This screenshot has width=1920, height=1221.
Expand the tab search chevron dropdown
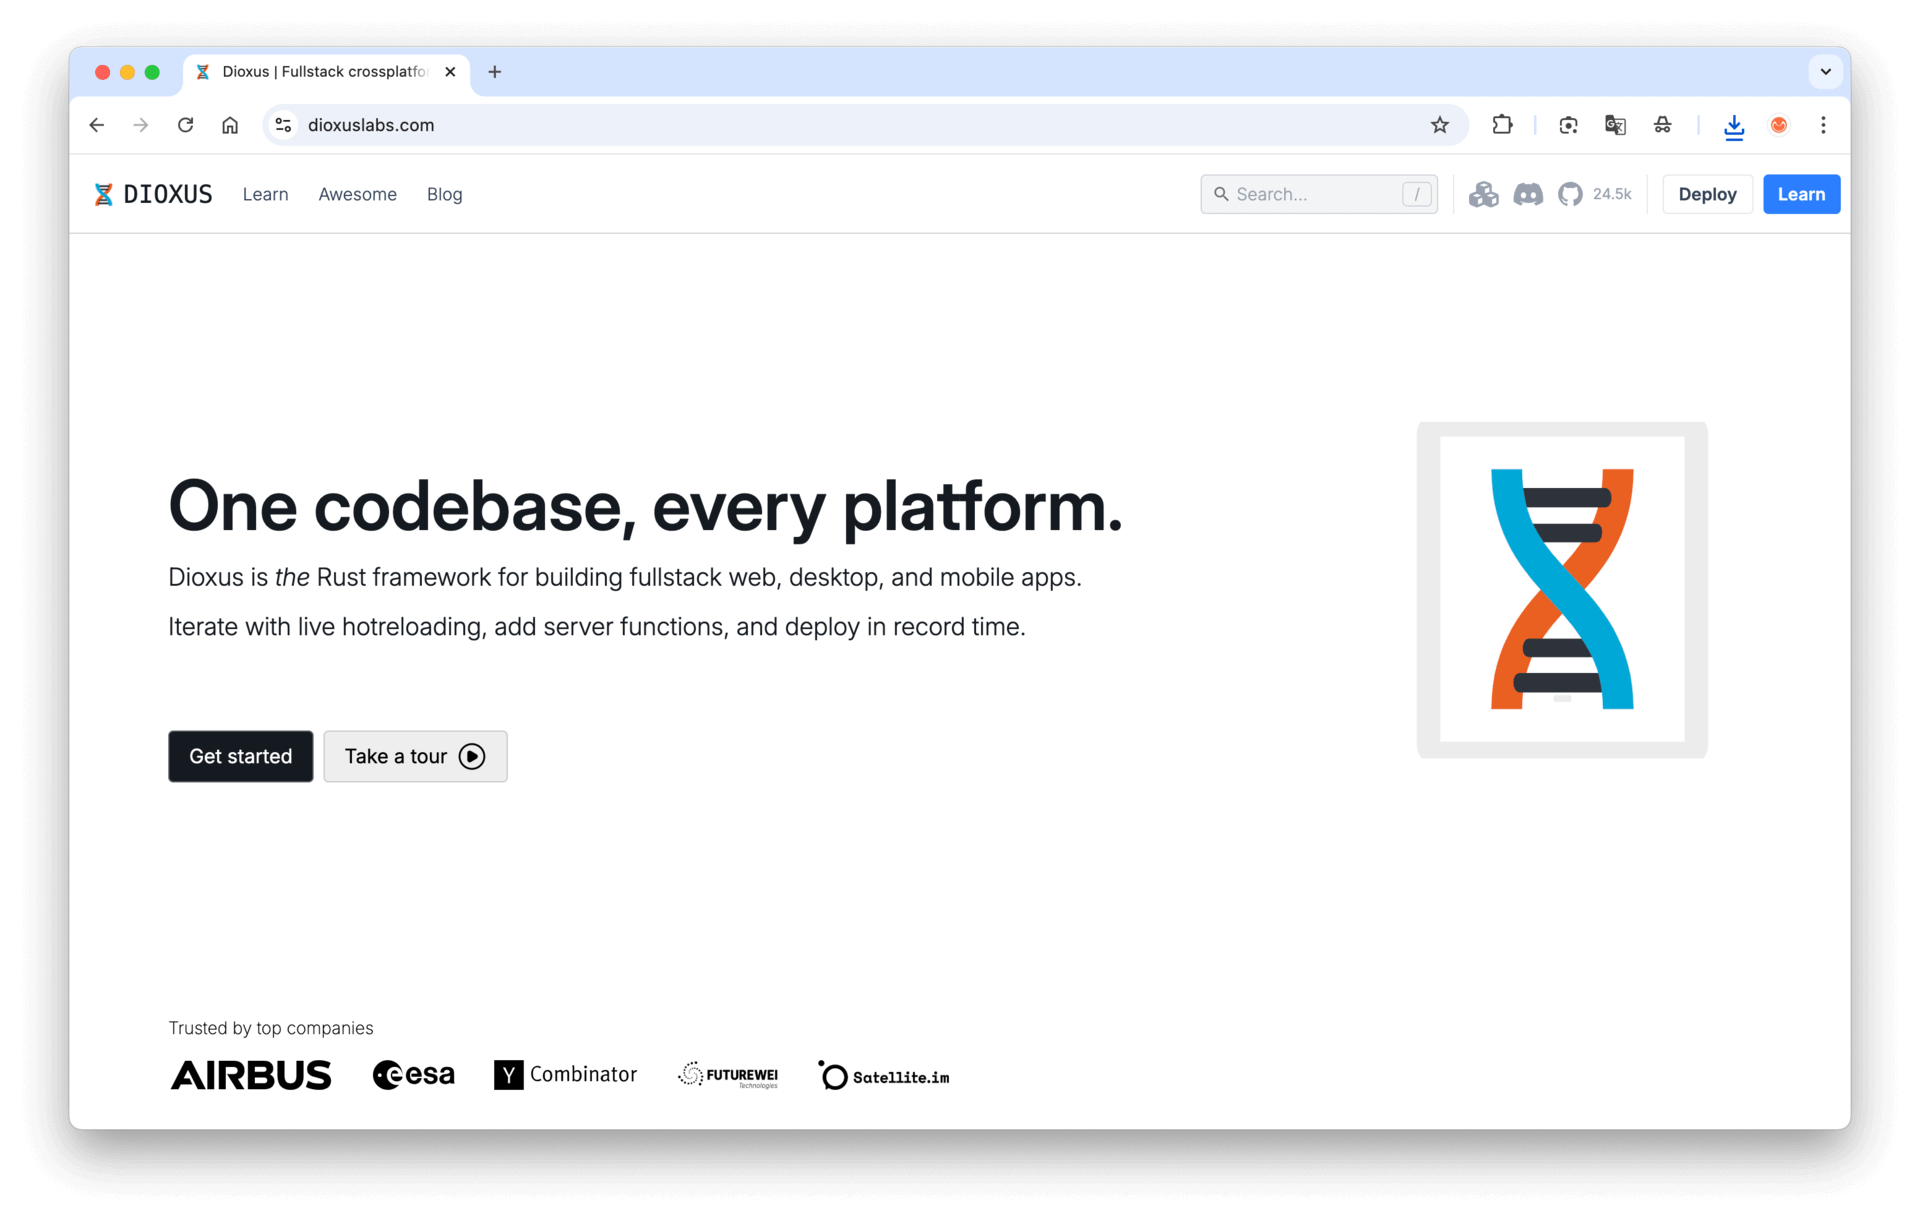pos(1825,72)
